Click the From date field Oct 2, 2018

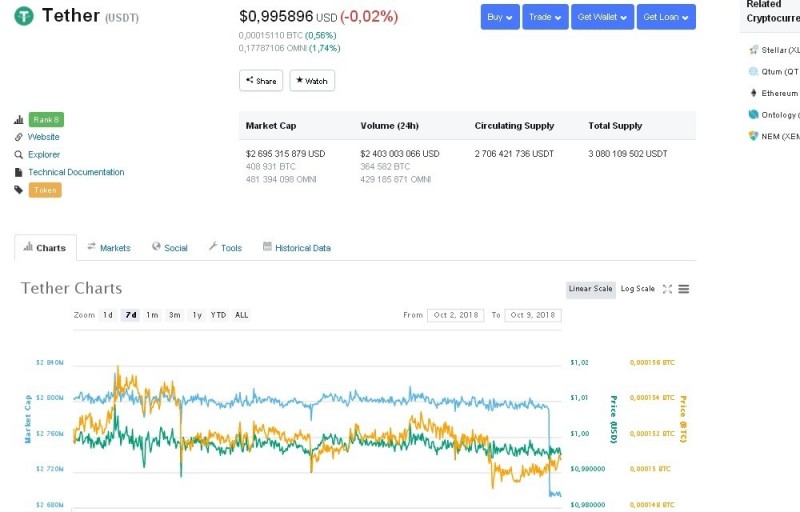456,315
